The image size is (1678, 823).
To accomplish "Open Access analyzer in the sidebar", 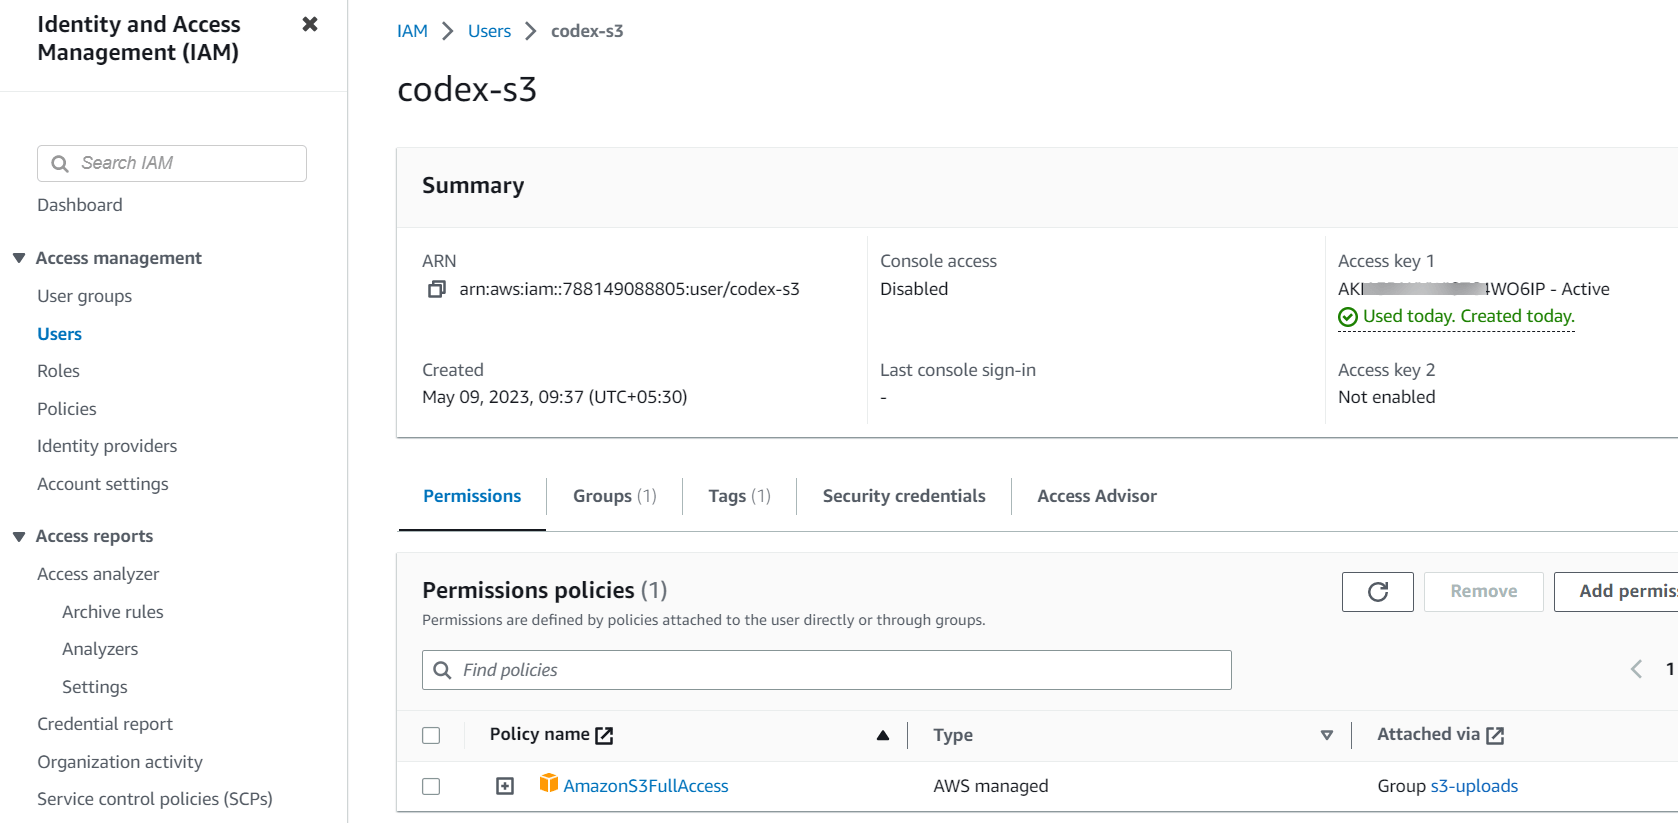I will (98, 574).
